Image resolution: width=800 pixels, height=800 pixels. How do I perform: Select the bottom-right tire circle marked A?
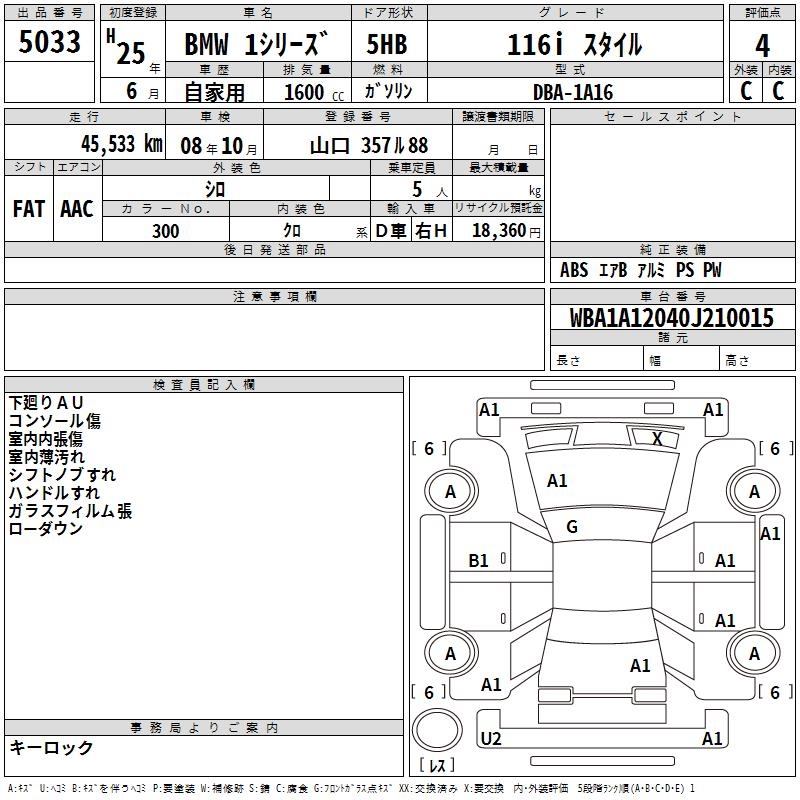point(754,653)
